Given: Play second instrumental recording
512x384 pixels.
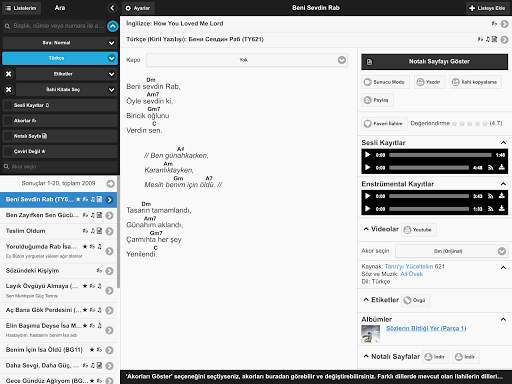Looking at the screenshot, I should [367, 209].
